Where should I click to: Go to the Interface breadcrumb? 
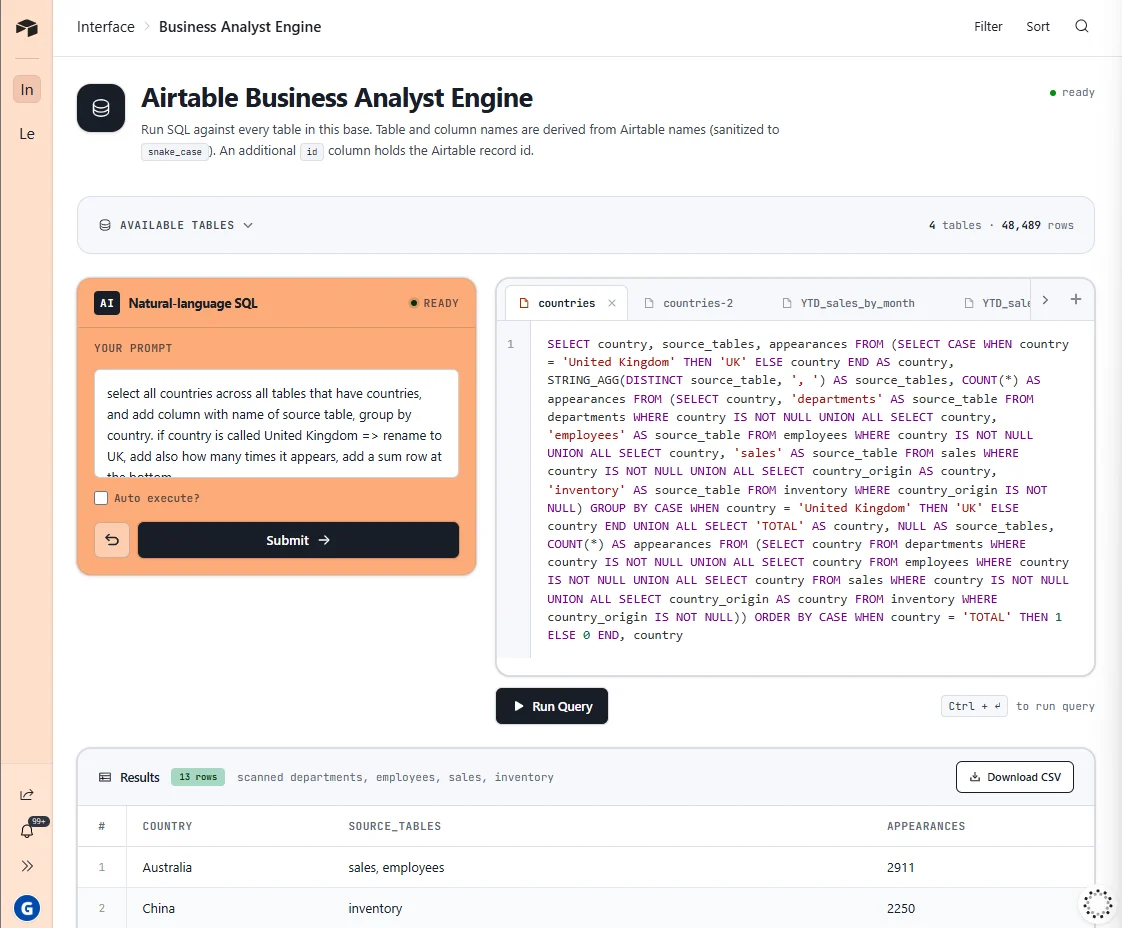pyautogui.click(x=106, y=26)
